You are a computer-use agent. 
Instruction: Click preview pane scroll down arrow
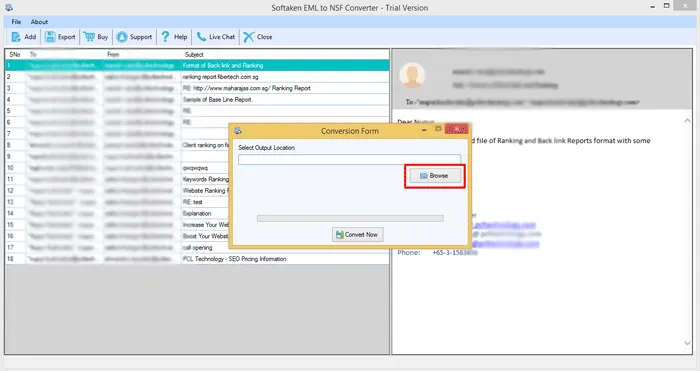[x=687, y=343]
